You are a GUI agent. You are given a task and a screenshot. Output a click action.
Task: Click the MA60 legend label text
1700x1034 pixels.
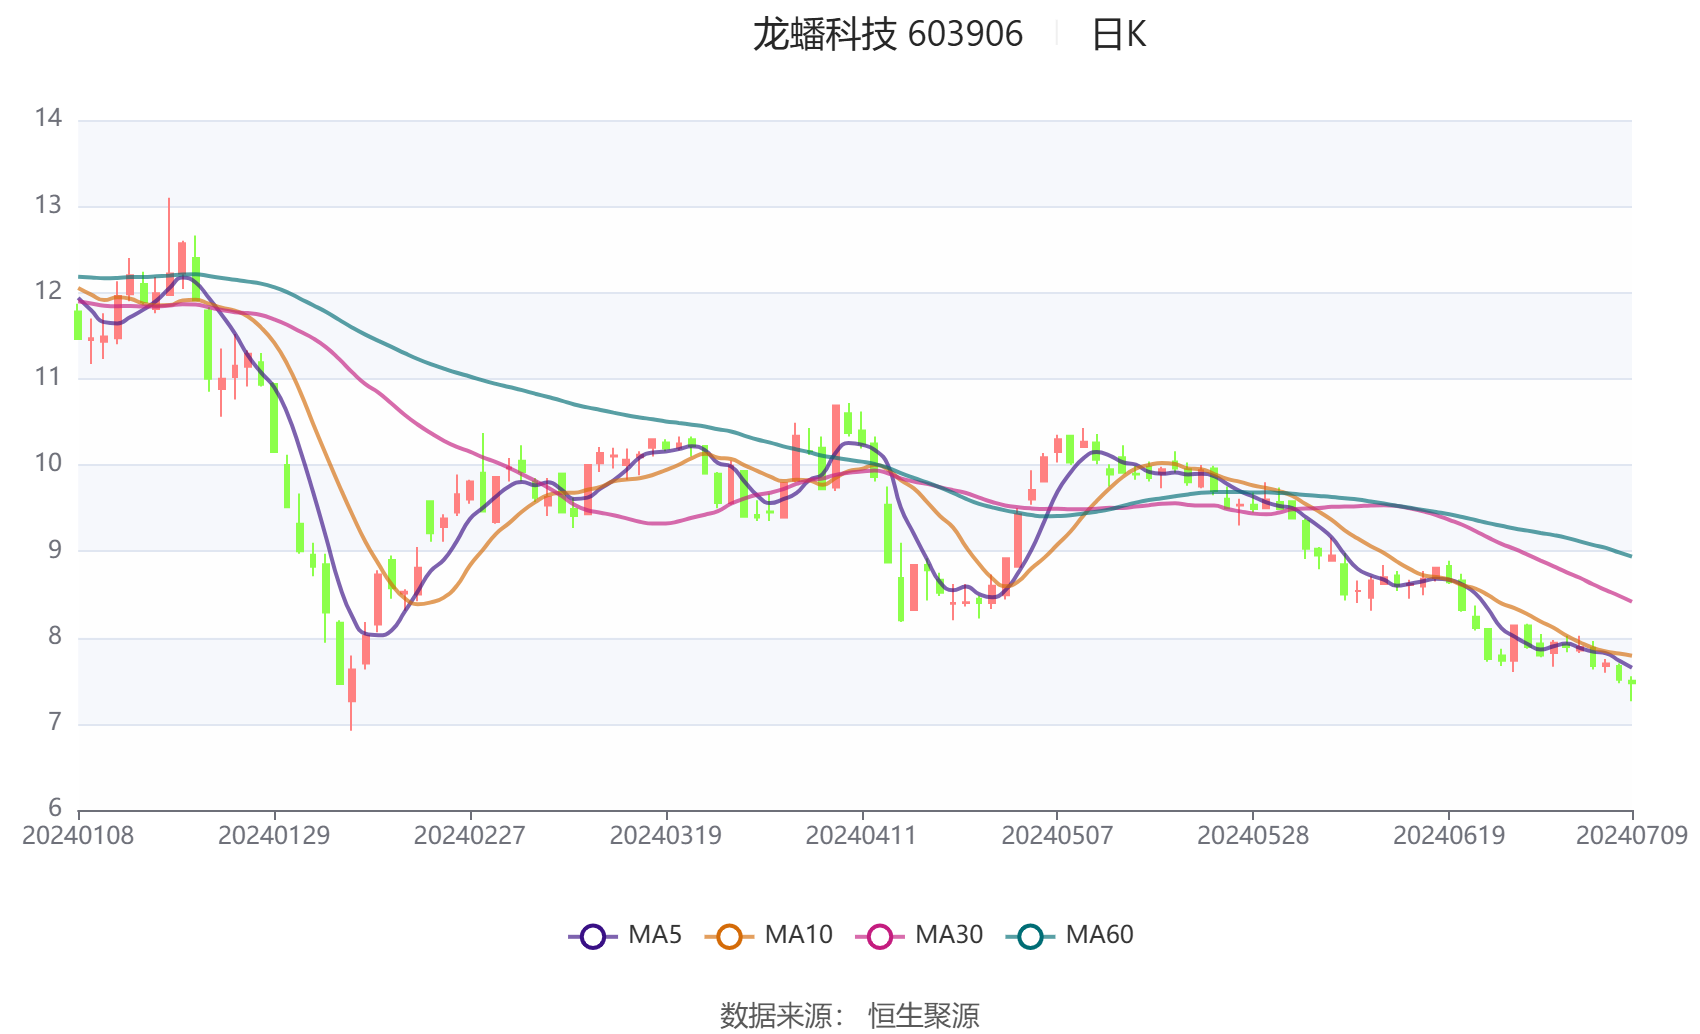click(x=1099, y=935)
